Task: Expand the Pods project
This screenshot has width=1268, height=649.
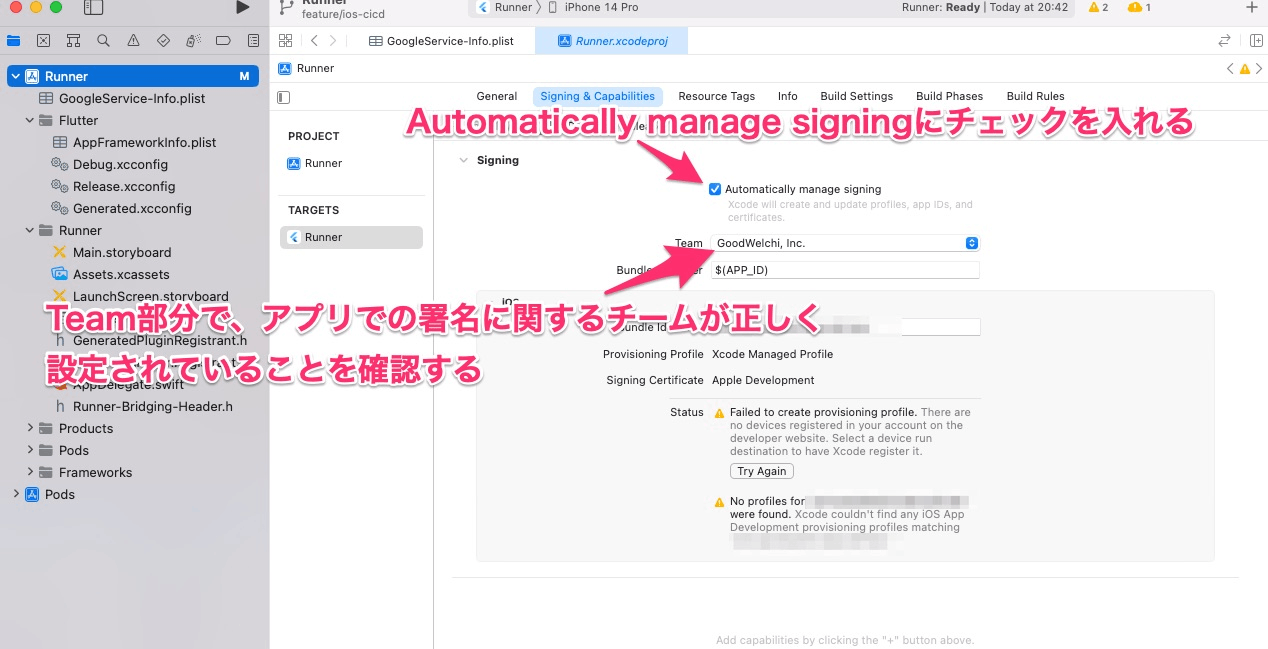Action: click(14, 494)
